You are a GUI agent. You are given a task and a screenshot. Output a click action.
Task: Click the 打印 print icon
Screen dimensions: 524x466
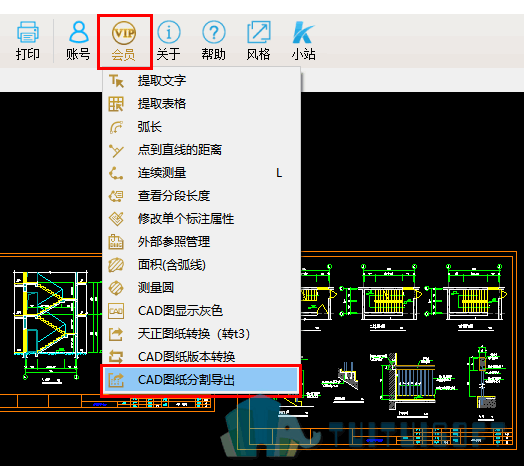tap(28, 32)
